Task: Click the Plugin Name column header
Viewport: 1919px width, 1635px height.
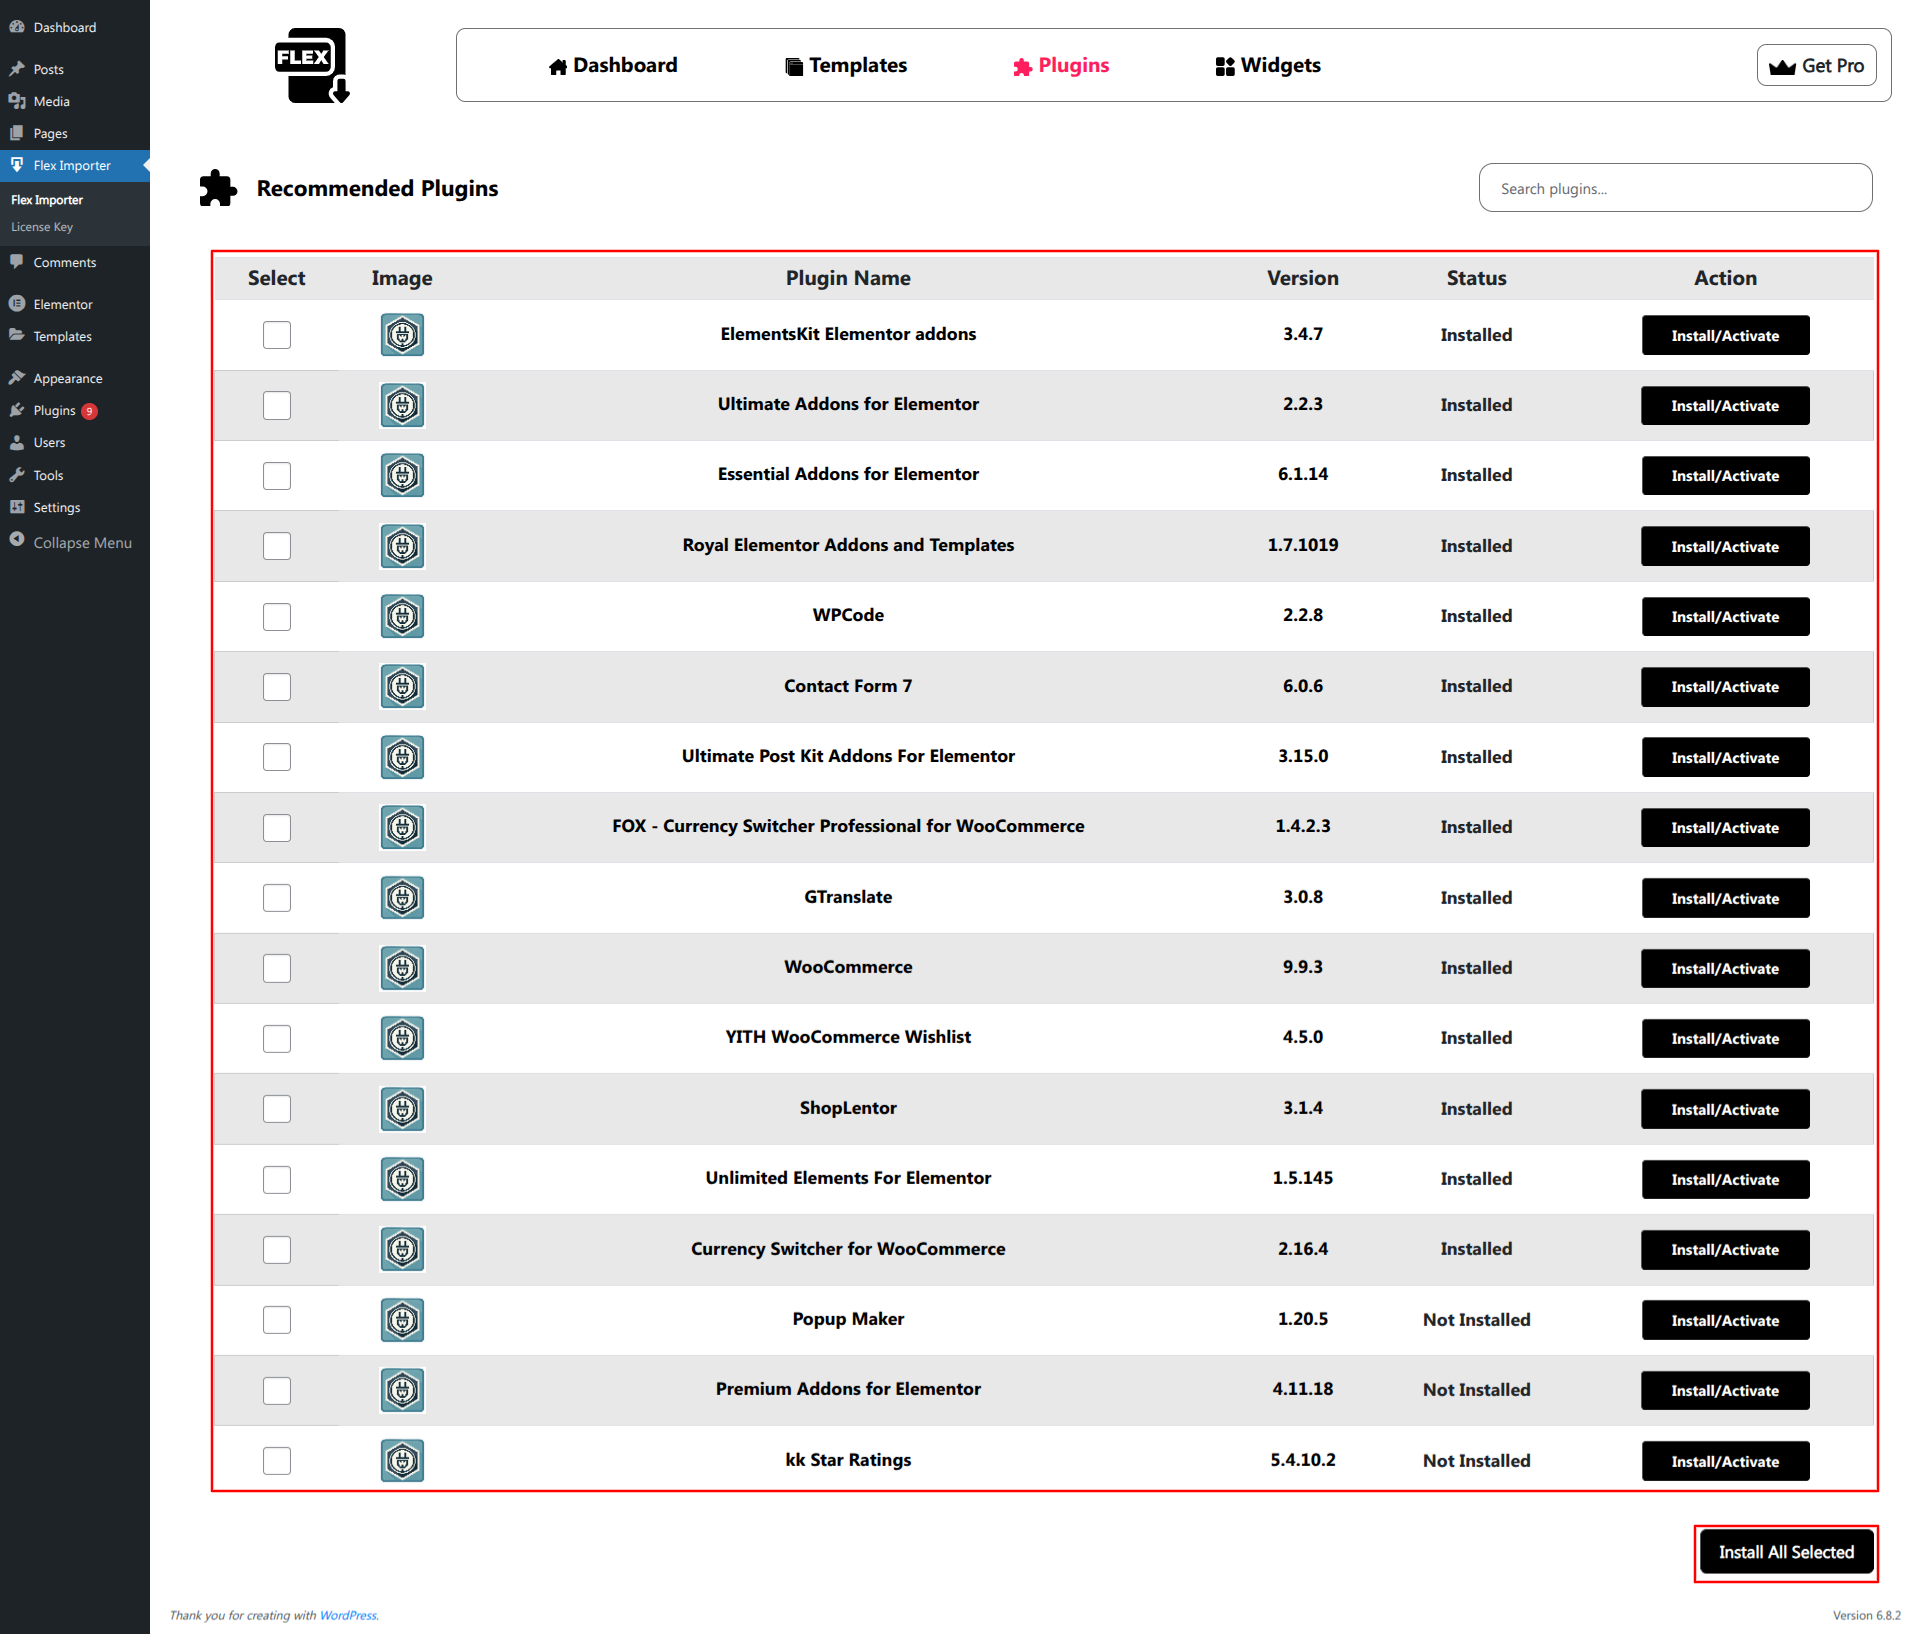Action: pyautogui.click(x=848, y=278)
